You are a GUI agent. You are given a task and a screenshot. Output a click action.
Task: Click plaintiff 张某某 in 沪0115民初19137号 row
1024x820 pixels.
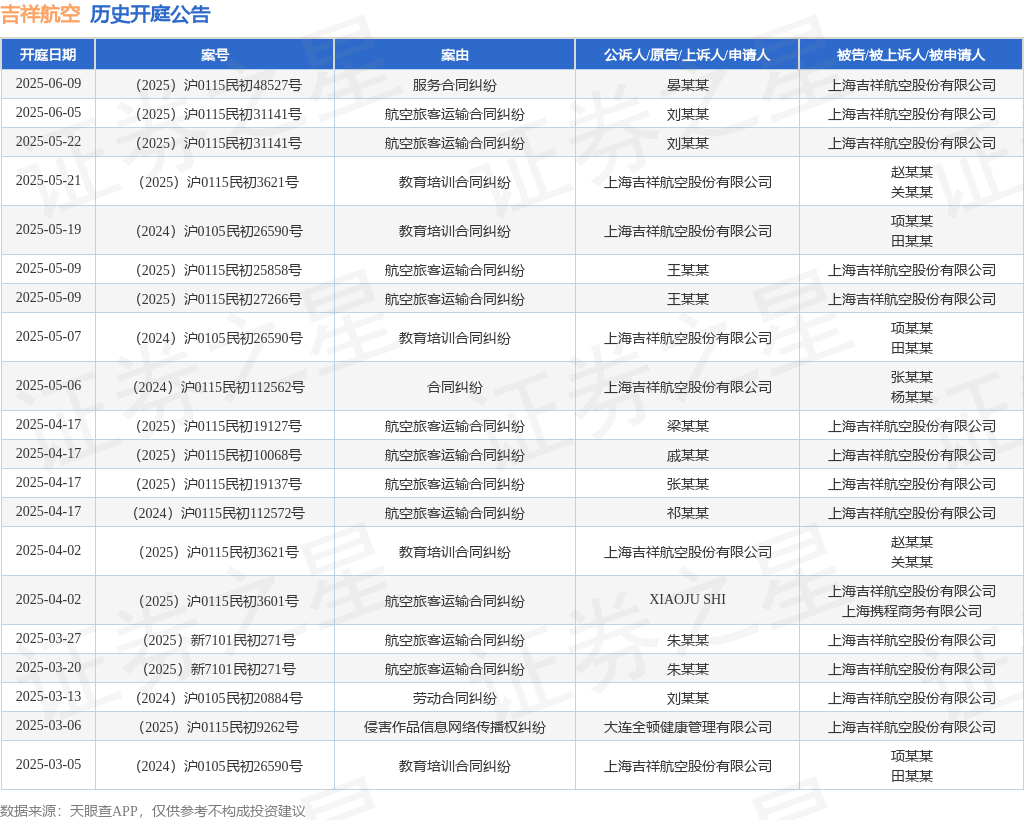click(688, 484)
